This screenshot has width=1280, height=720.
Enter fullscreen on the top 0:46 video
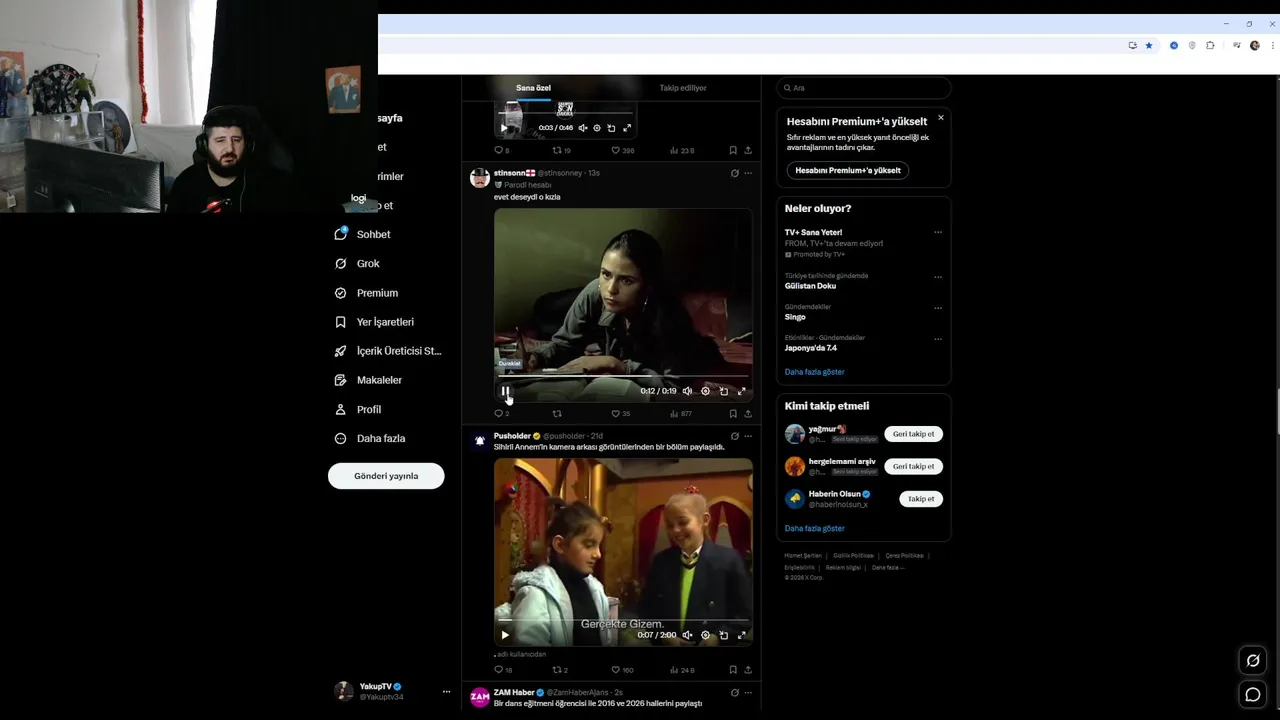pos(627,128)
